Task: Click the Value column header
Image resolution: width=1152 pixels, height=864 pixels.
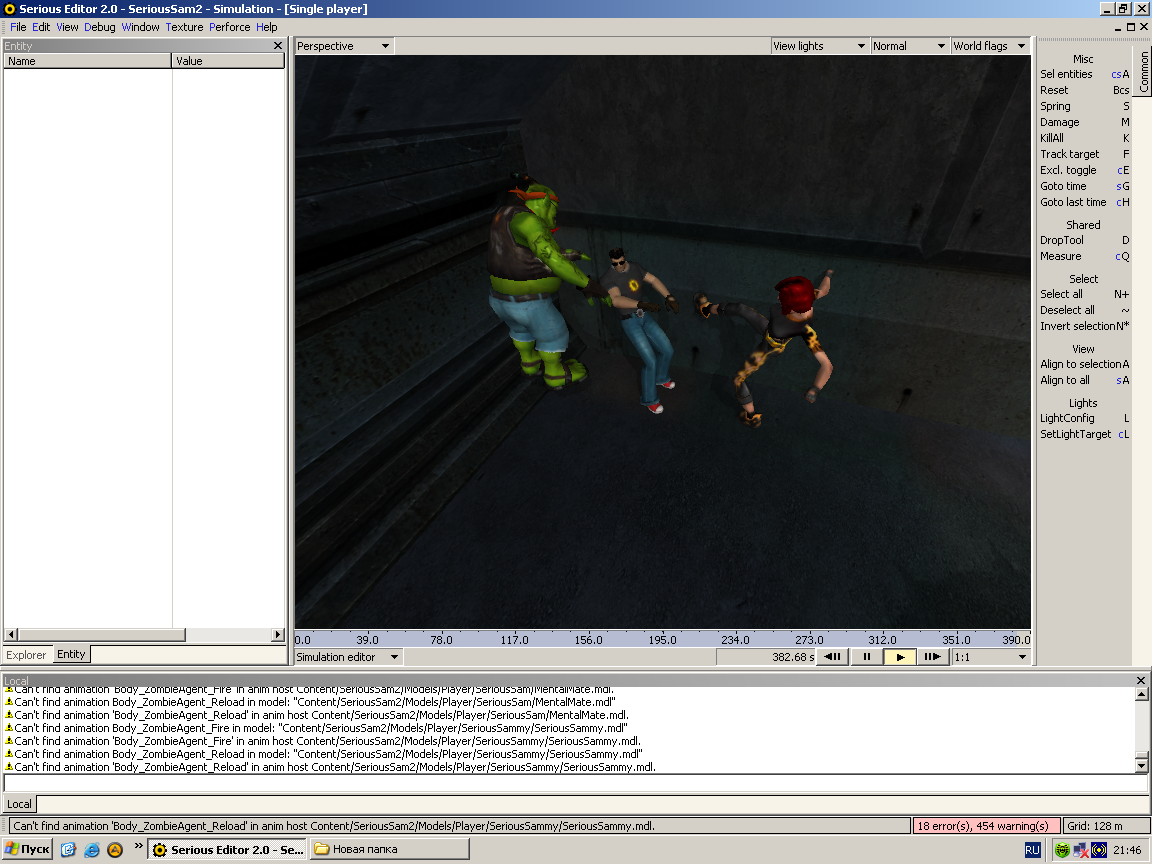Action: [x=228, y=61]
